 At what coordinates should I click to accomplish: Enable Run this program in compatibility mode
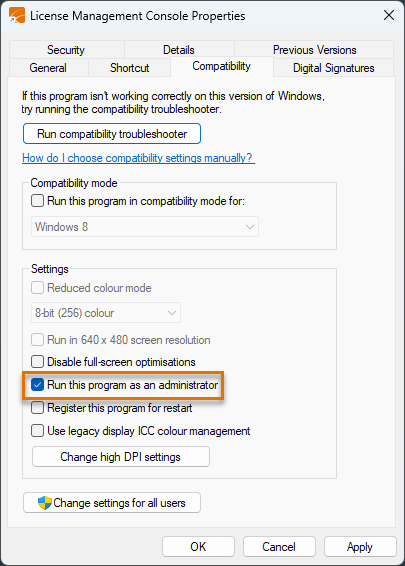(38, 201)
